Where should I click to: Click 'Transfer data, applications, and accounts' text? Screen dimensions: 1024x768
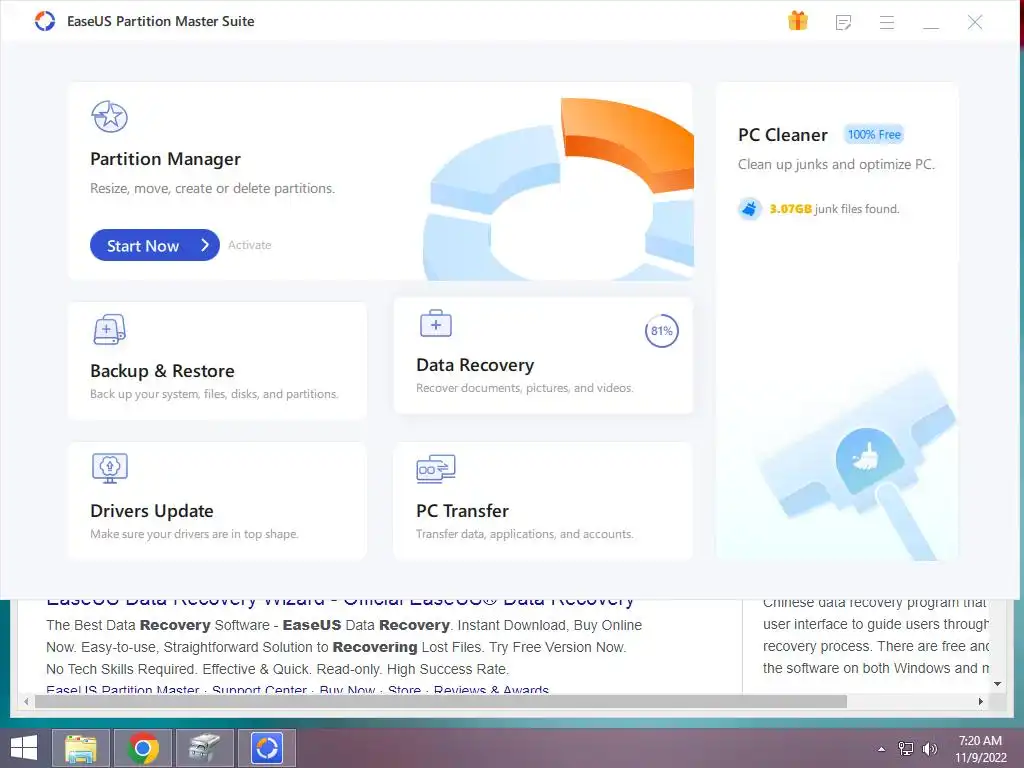(x=524, y=534)
